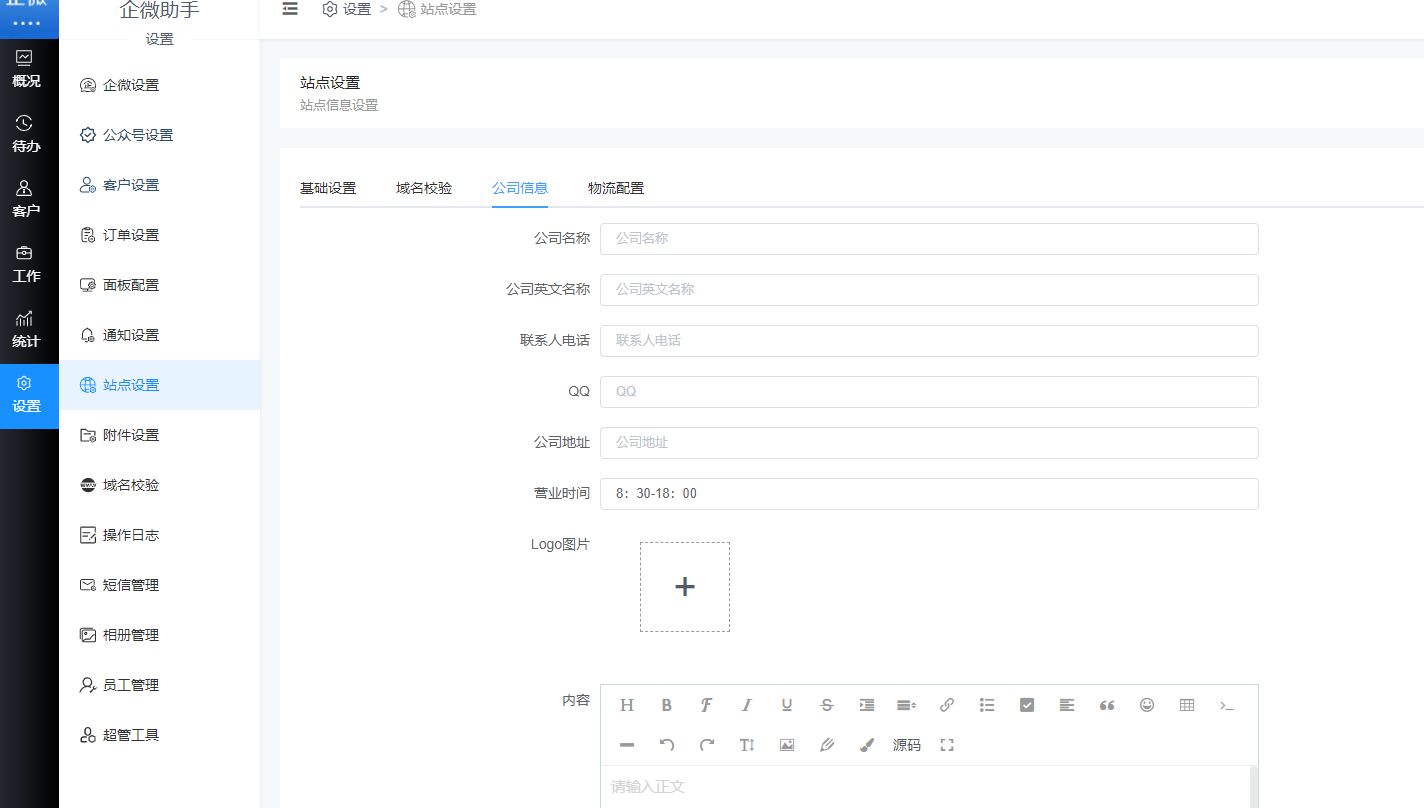Image resolution: width=1424 pixels, height=808 pixels.
Task: Open 企微设置 in settings menu
Action: coord(160,85)
